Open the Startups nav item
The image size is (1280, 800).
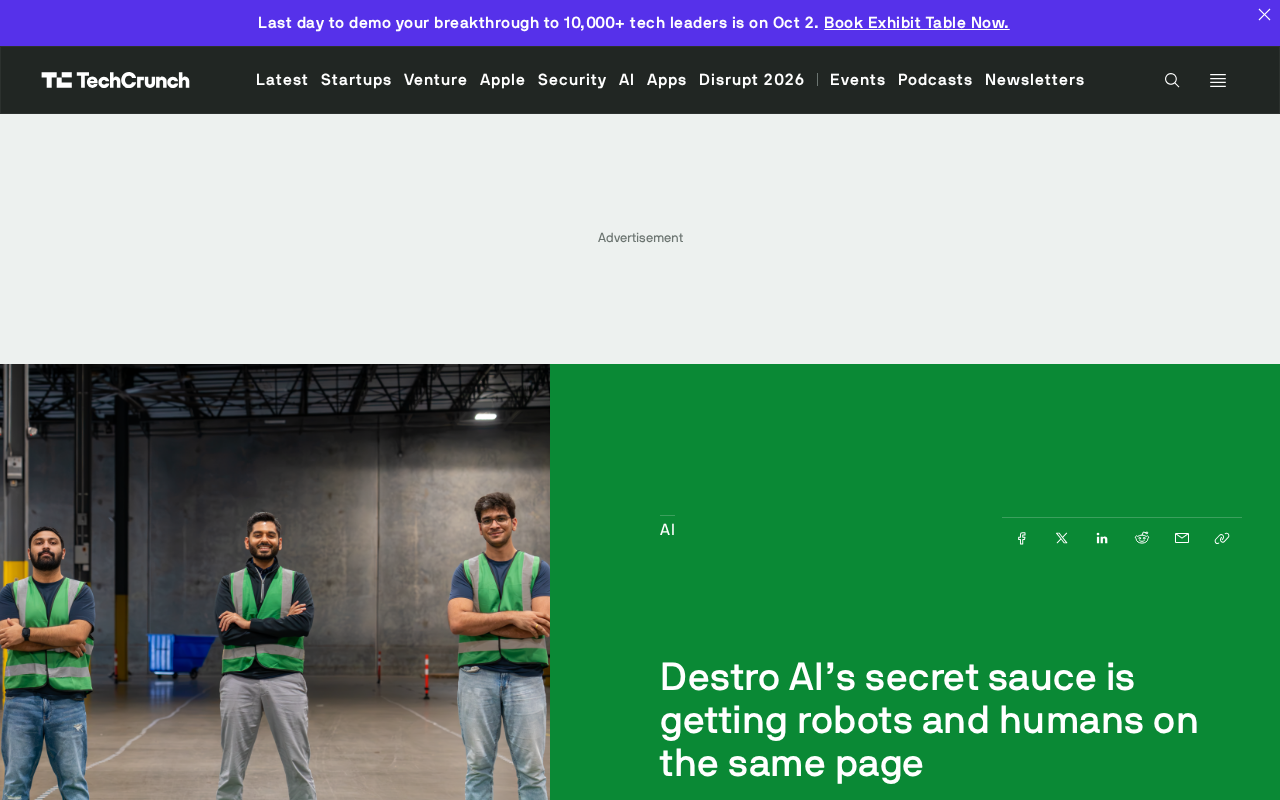point(356,80)
